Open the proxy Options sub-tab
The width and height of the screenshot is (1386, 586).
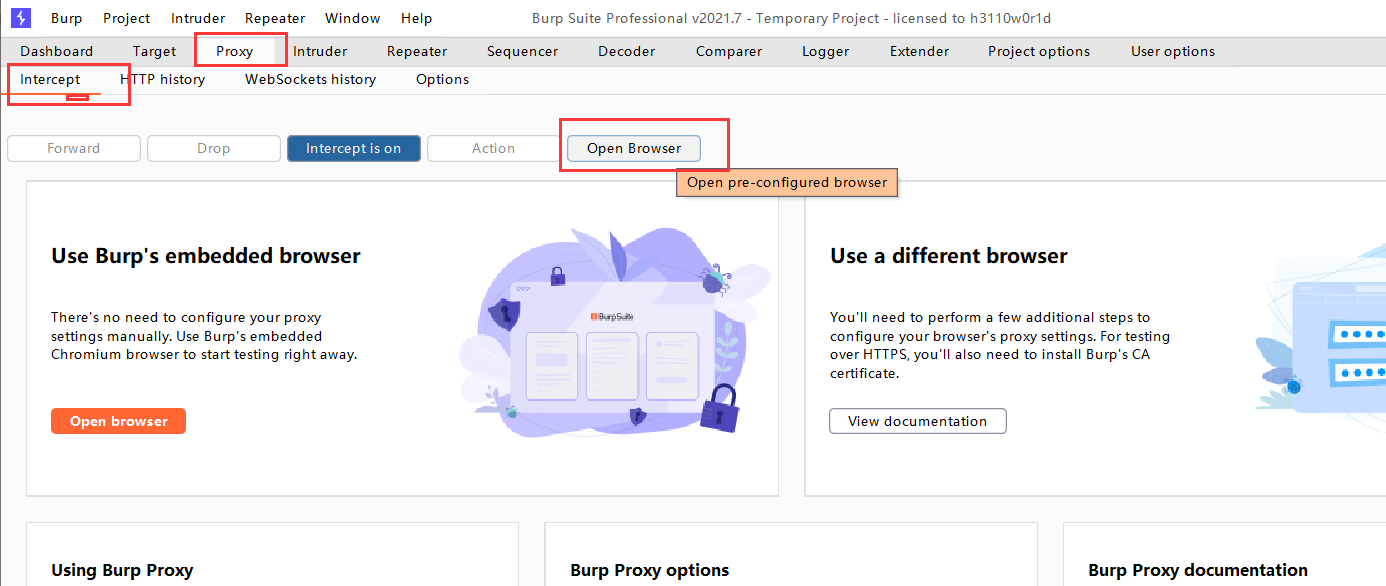(x=442, y=79)
